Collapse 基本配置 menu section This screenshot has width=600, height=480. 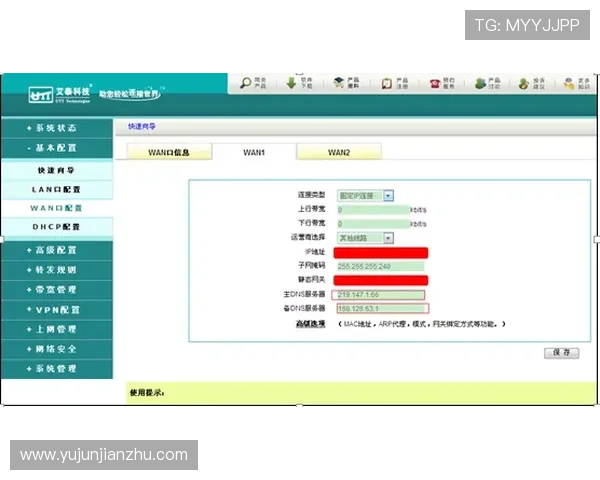click(57, 148)
